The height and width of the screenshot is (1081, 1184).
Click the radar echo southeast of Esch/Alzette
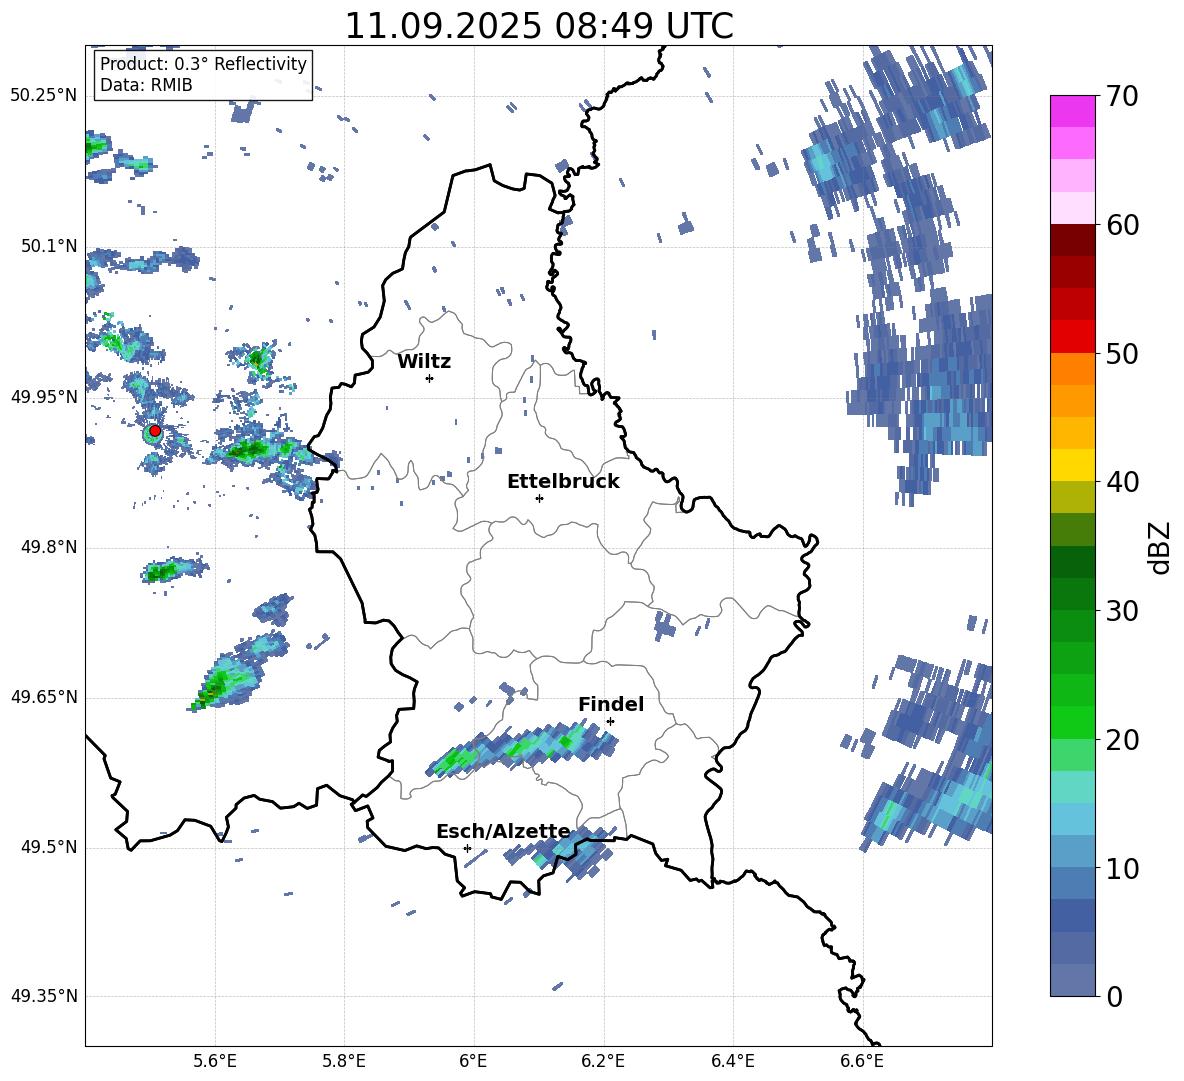(x=561, y=853)
